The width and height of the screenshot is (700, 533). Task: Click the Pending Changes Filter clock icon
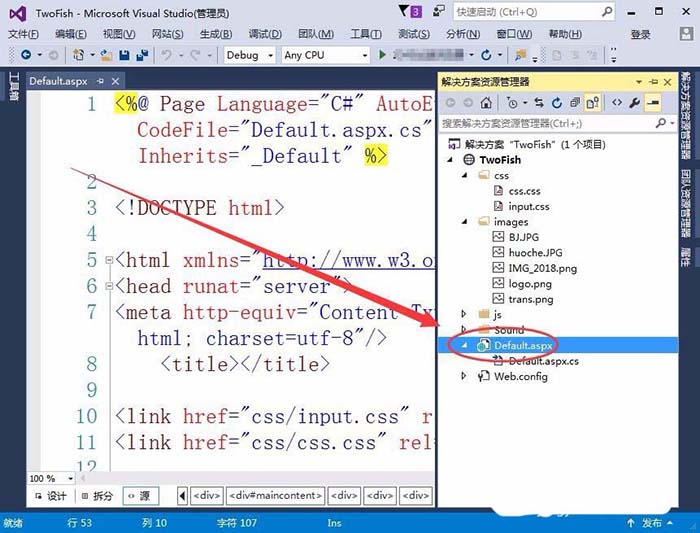click(x=512, y=103)
